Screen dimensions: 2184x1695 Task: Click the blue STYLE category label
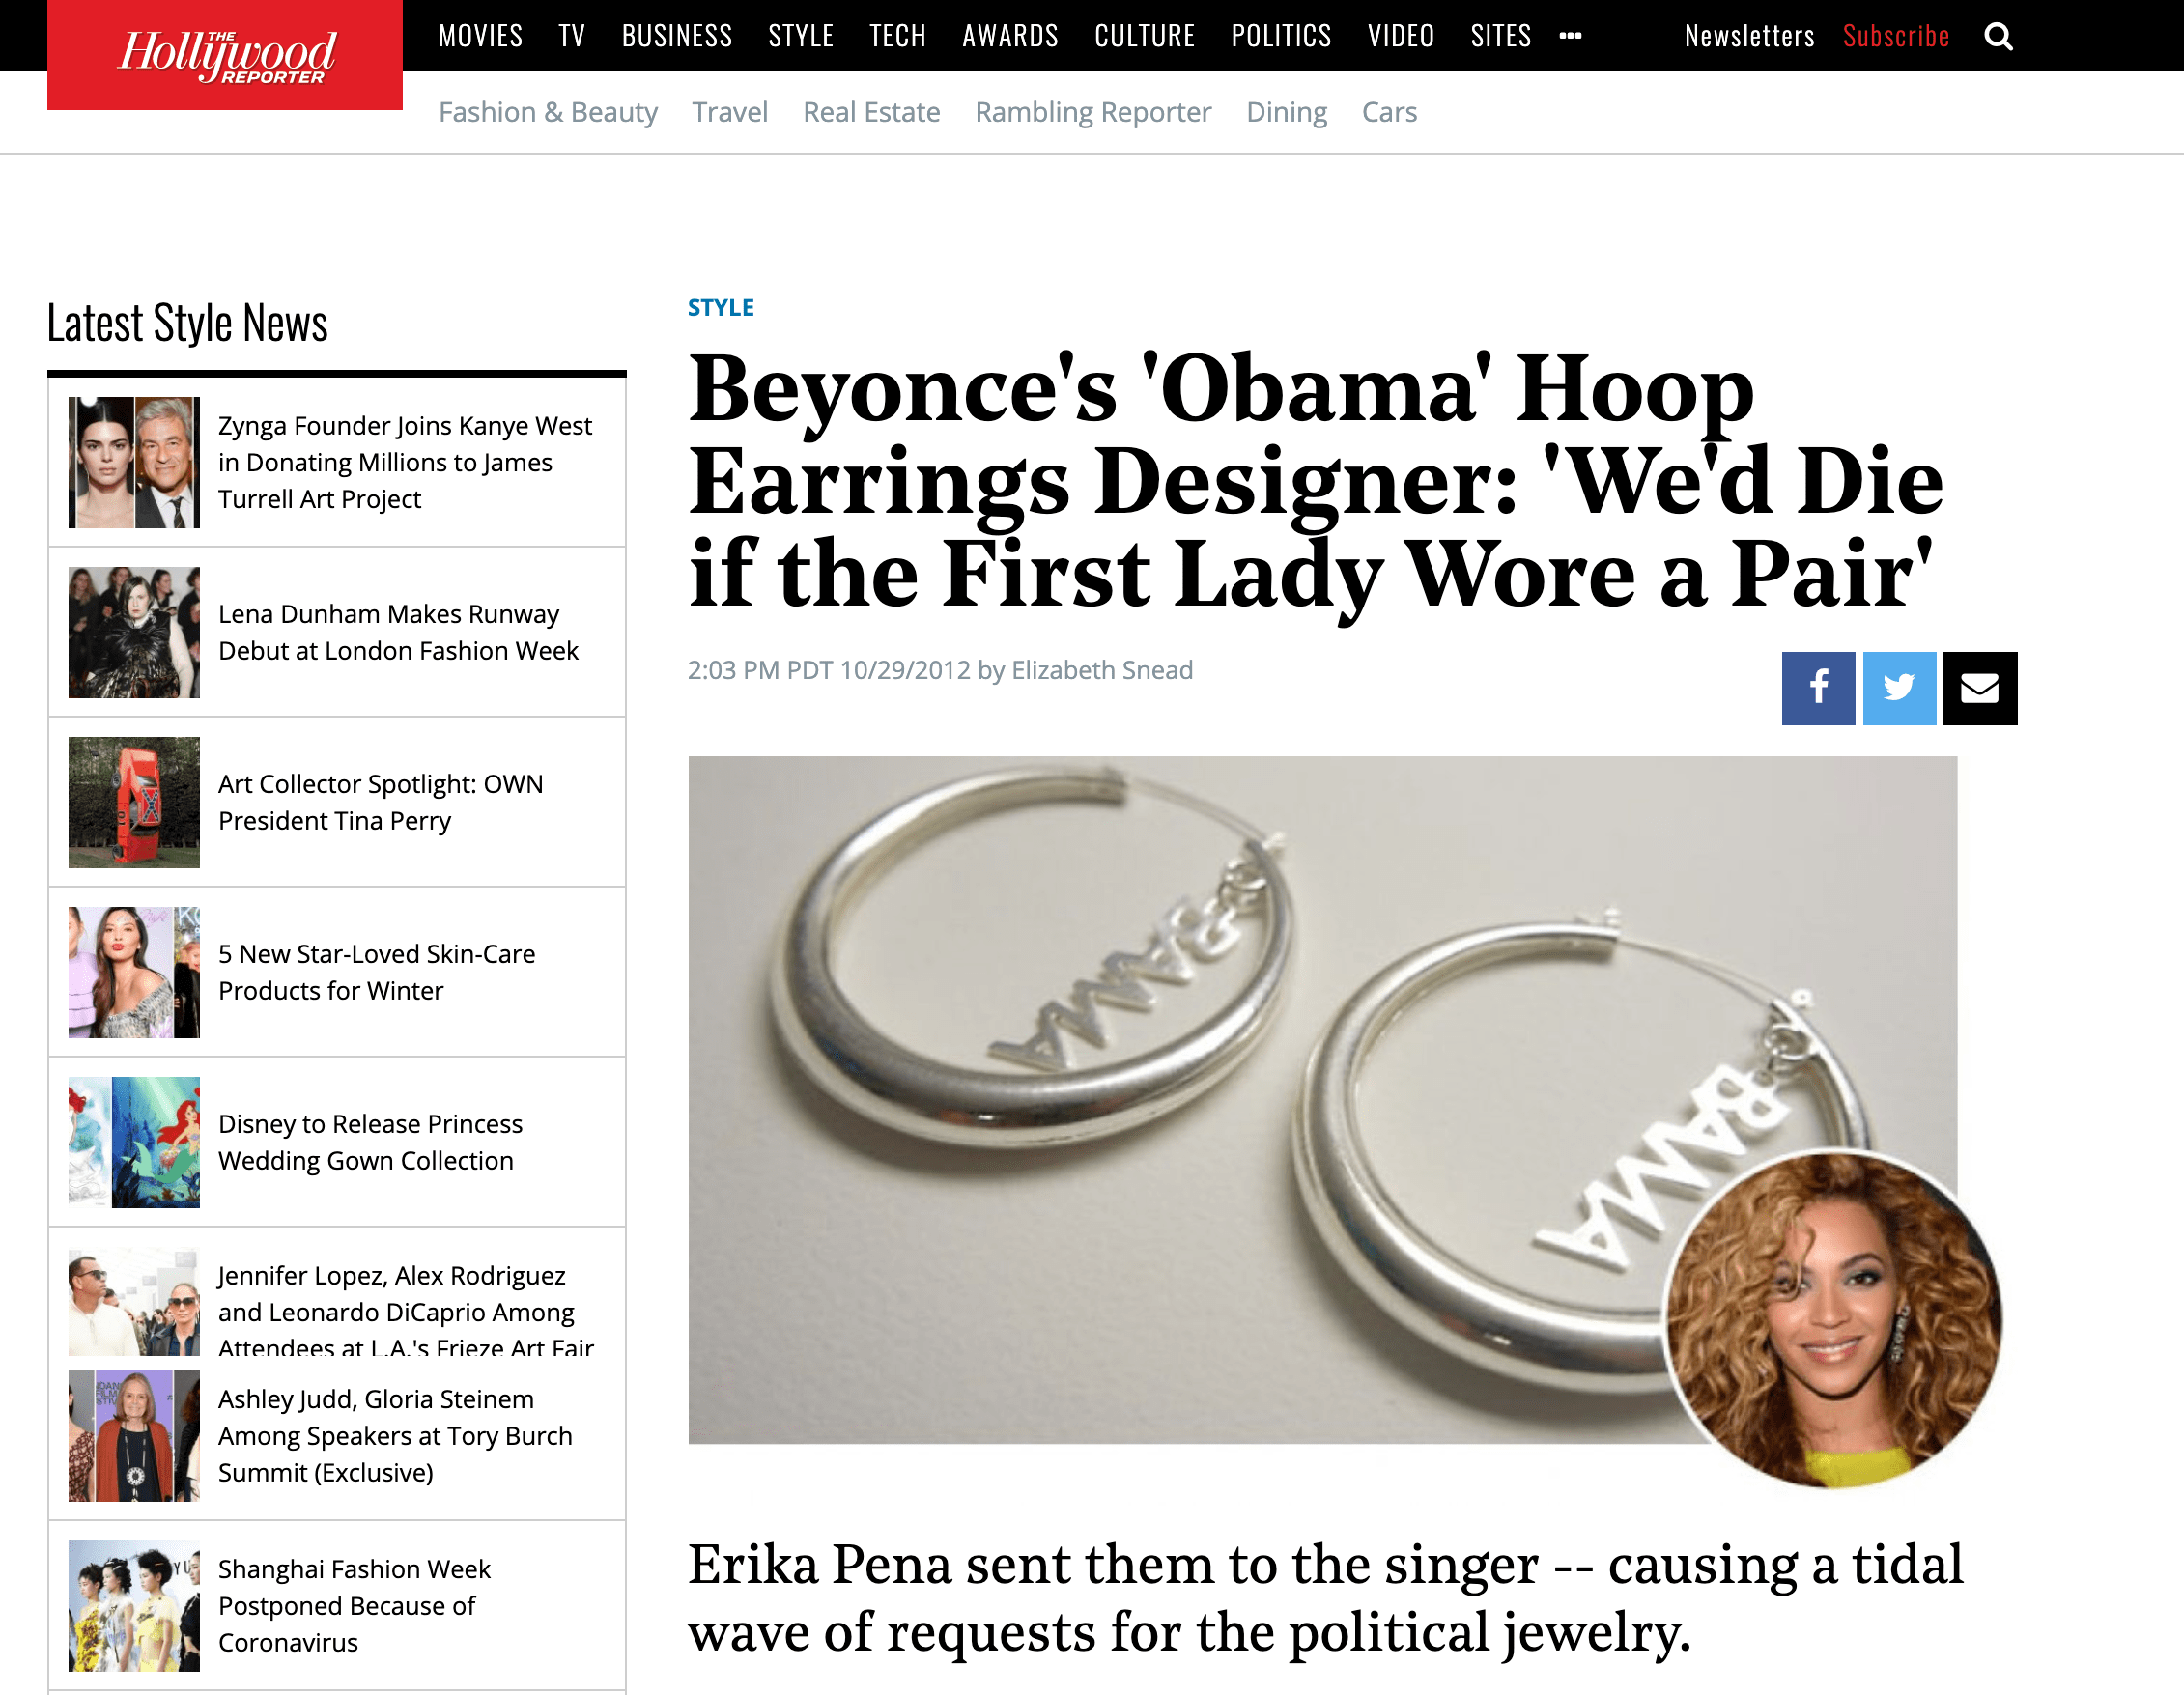720,308
